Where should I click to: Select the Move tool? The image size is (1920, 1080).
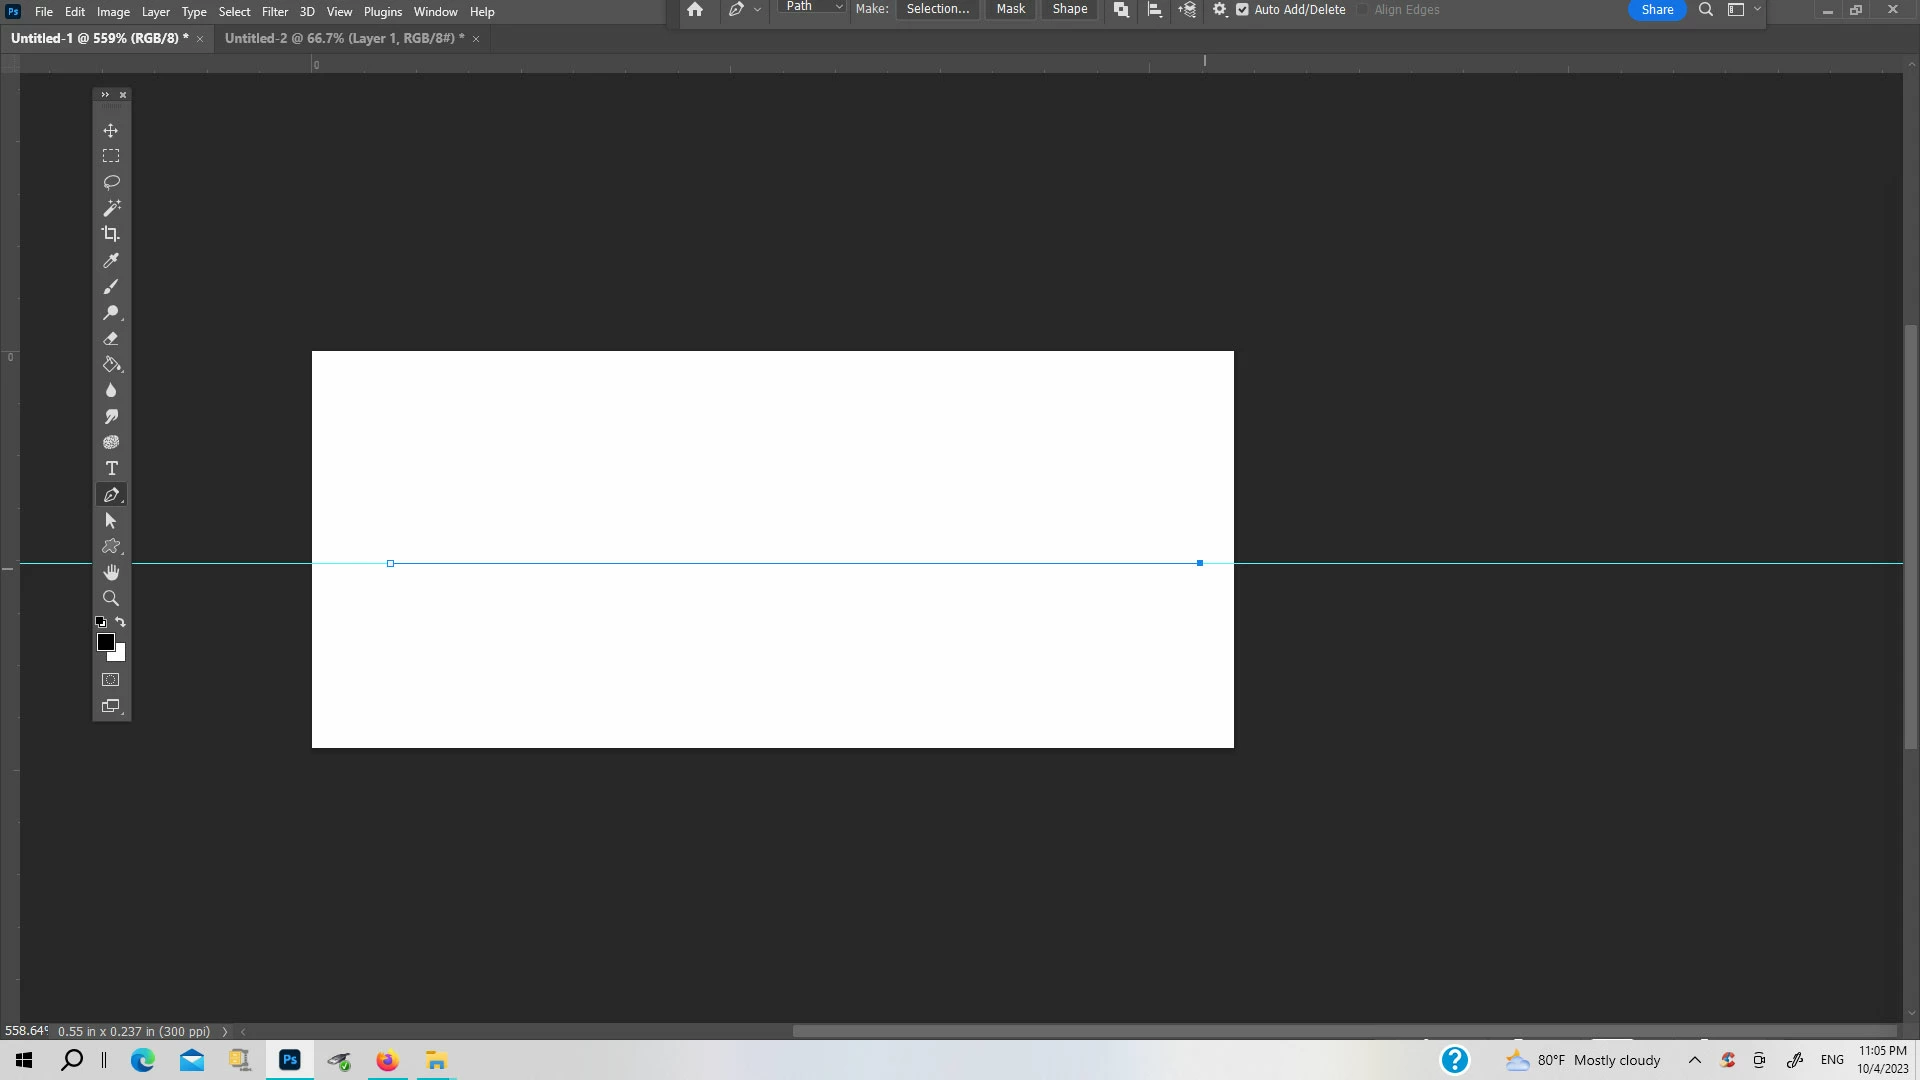point(111,131)
